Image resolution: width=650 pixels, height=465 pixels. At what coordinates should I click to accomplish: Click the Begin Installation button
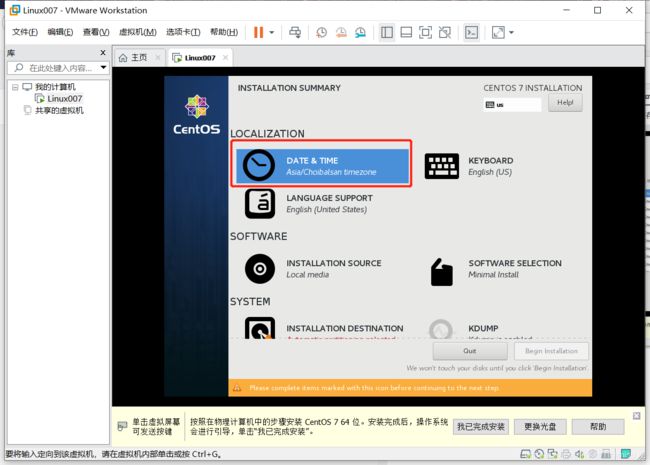tap(551, 351)
